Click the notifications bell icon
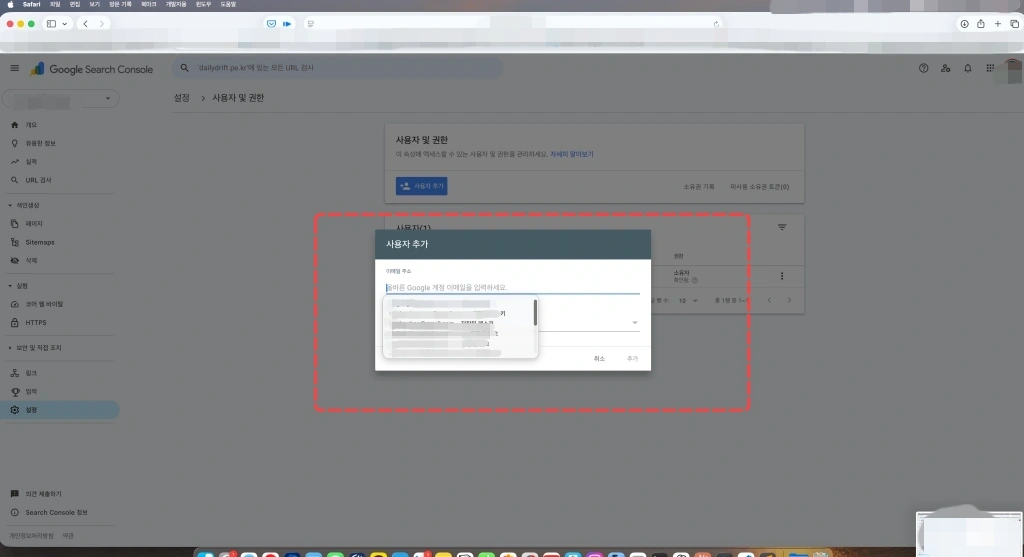This screenshot has width=1024, height=557. [967, 68]
